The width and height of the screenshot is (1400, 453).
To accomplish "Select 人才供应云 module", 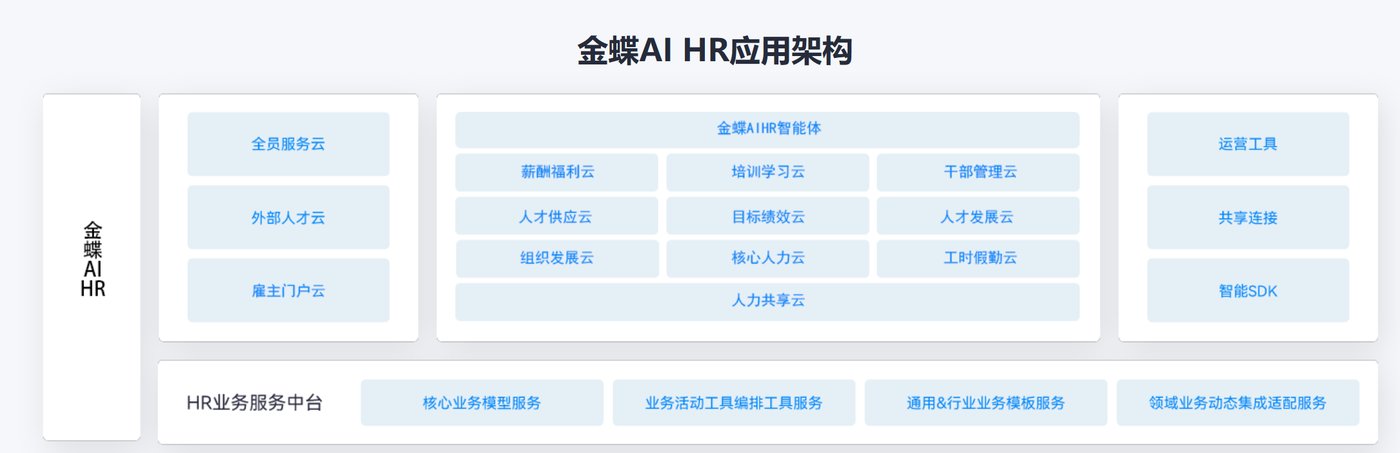I will pyautogui.click(x=557, y=216).
